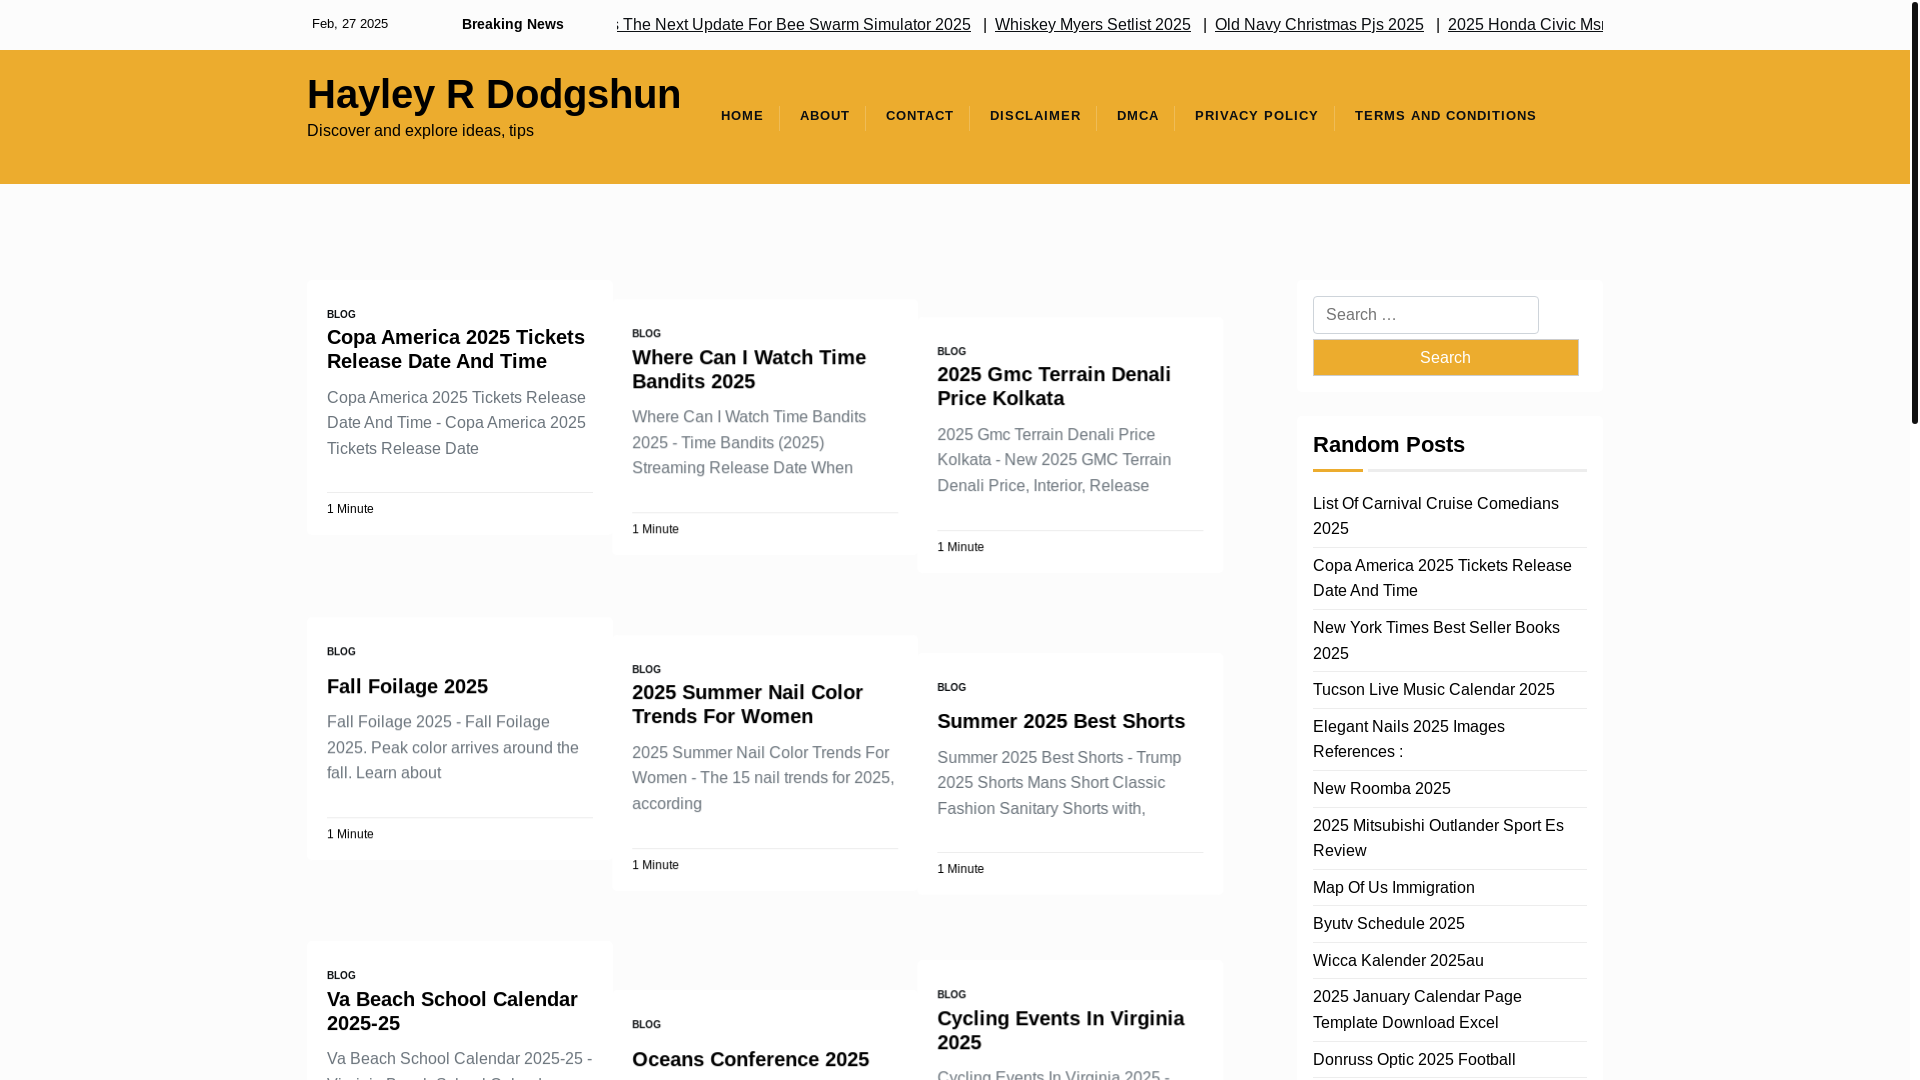Open Old Navy Christmas Pjs 2025 link

coord(1318,24)
